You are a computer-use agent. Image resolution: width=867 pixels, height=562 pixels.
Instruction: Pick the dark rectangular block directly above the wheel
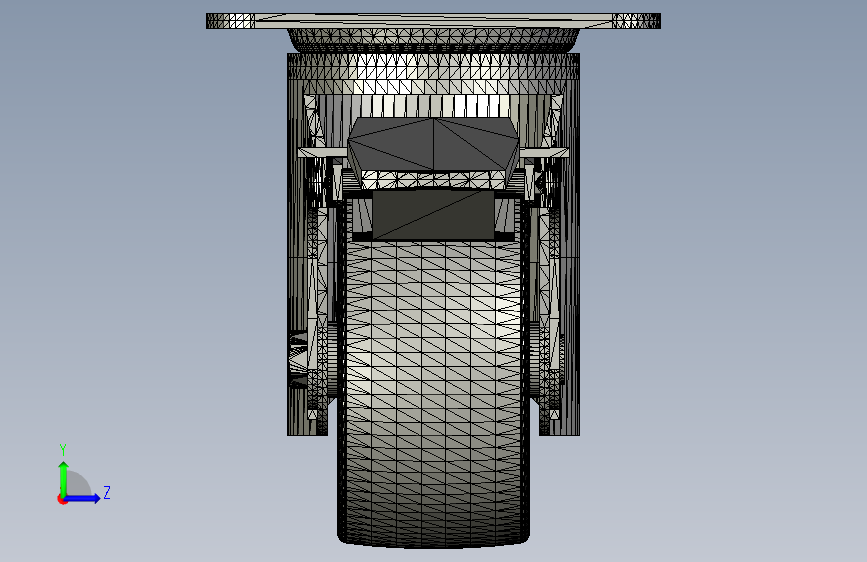[433, 215]
